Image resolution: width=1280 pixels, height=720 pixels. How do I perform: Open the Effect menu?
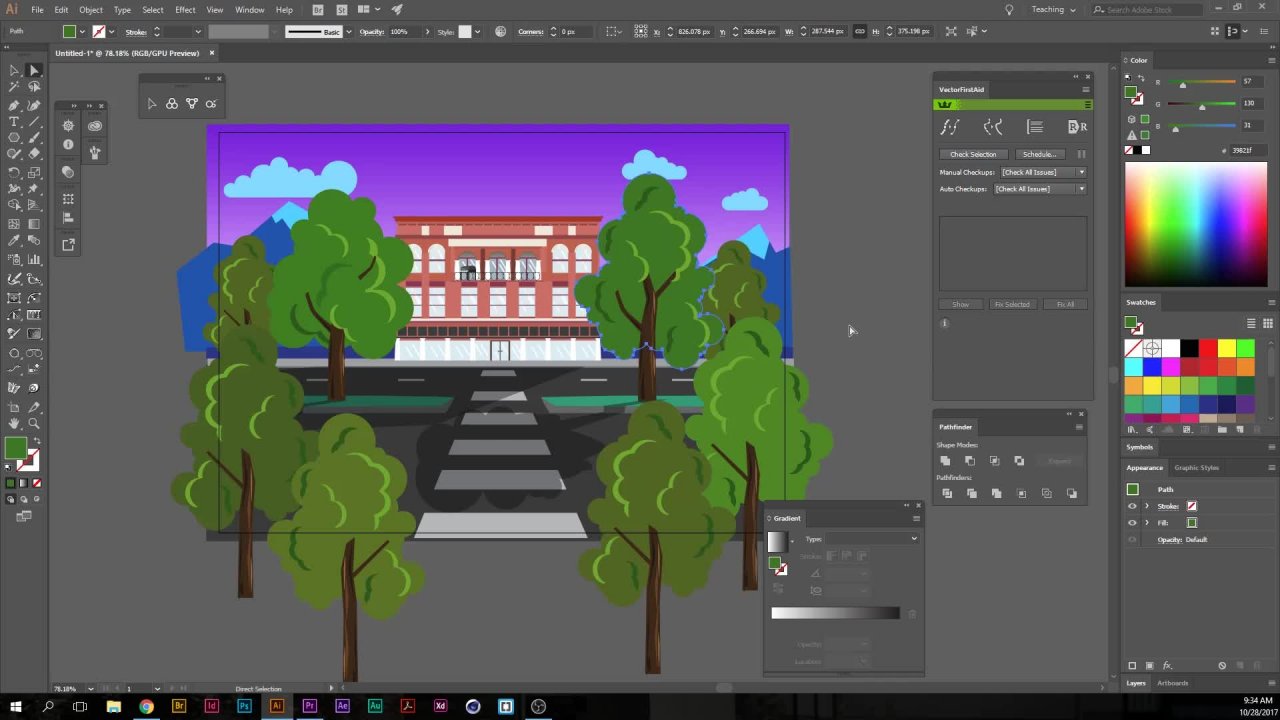click(x=185, y=10)
